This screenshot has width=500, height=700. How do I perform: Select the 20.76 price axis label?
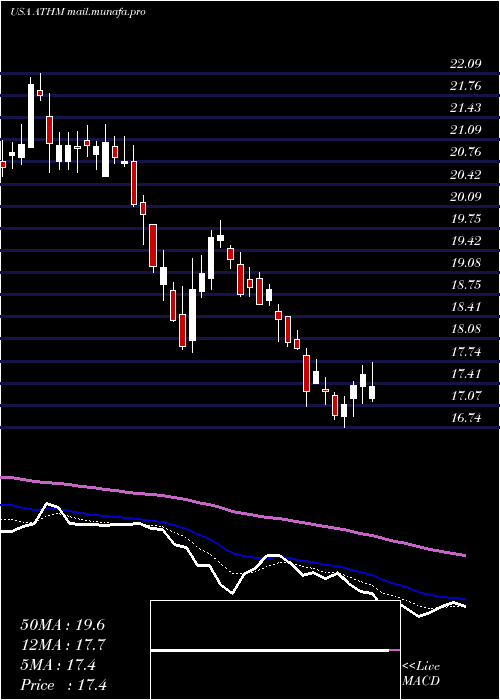(466, 152)
